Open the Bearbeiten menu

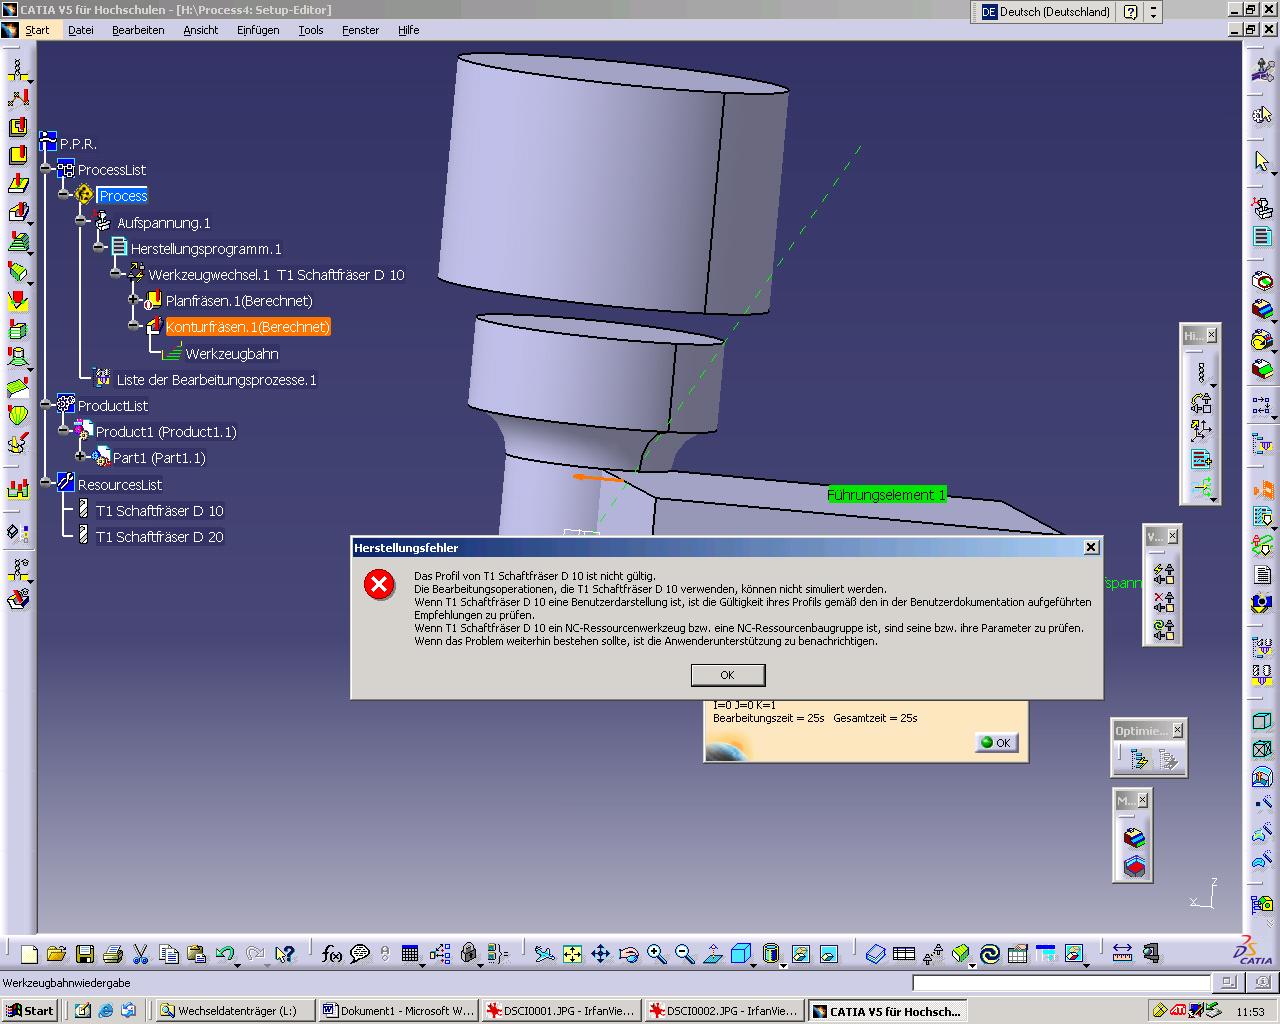coord(138,30)
